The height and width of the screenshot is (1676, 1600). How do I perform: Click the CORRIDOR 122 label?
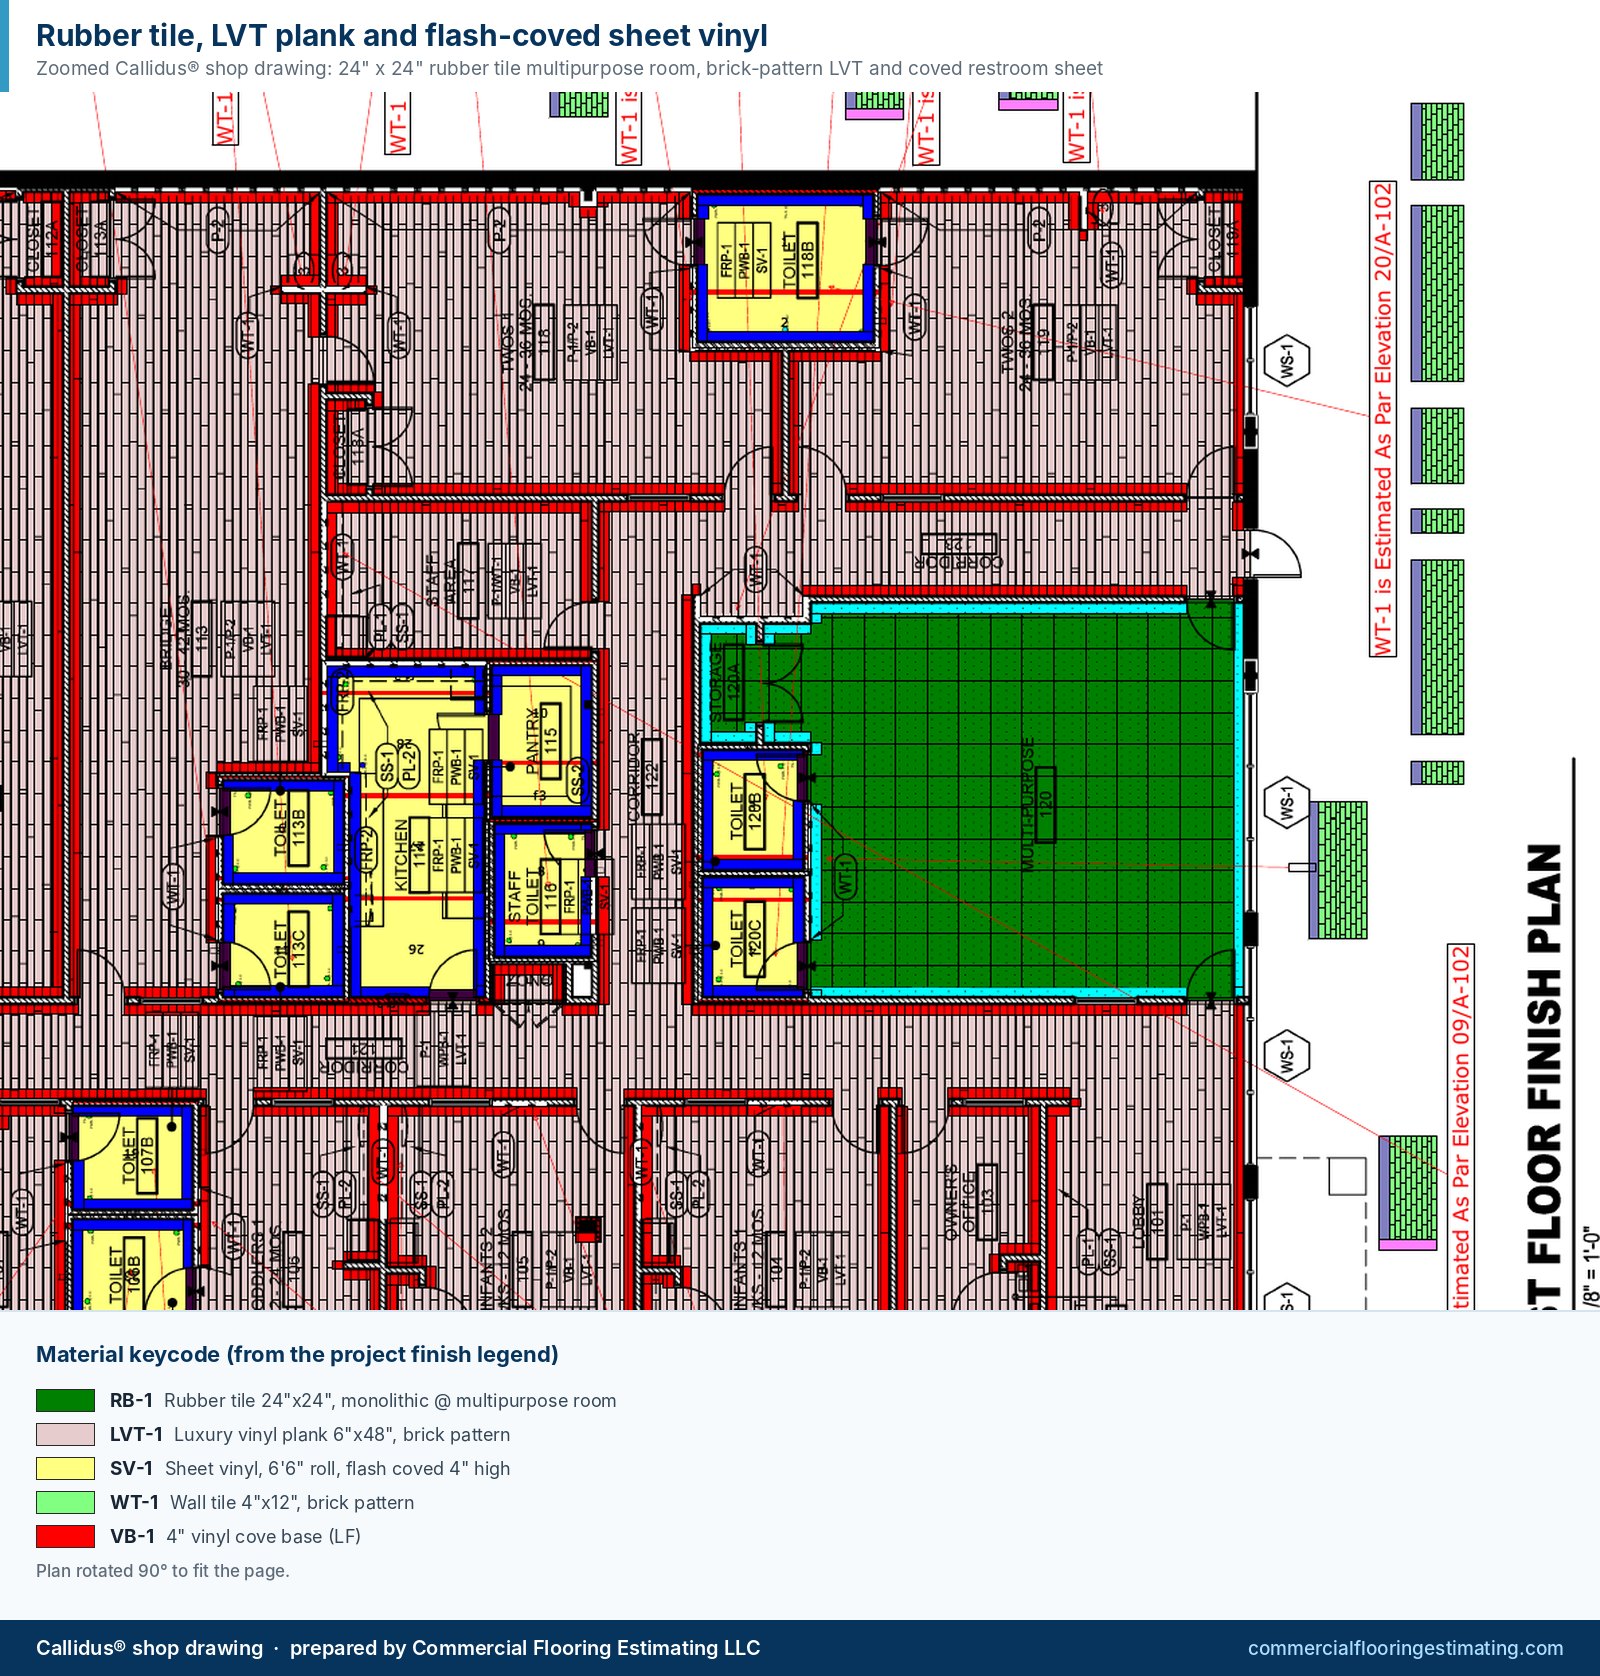pyautogui.click(x=643, y=778)
